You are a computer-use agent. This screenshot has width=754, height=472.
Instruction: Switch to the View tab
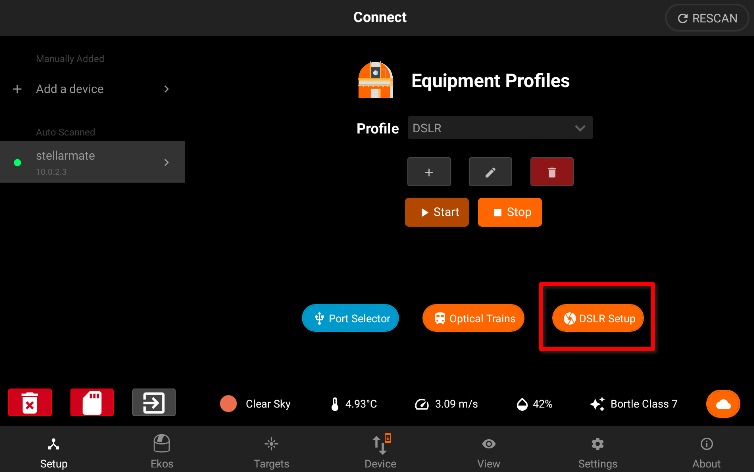point(489,453)
